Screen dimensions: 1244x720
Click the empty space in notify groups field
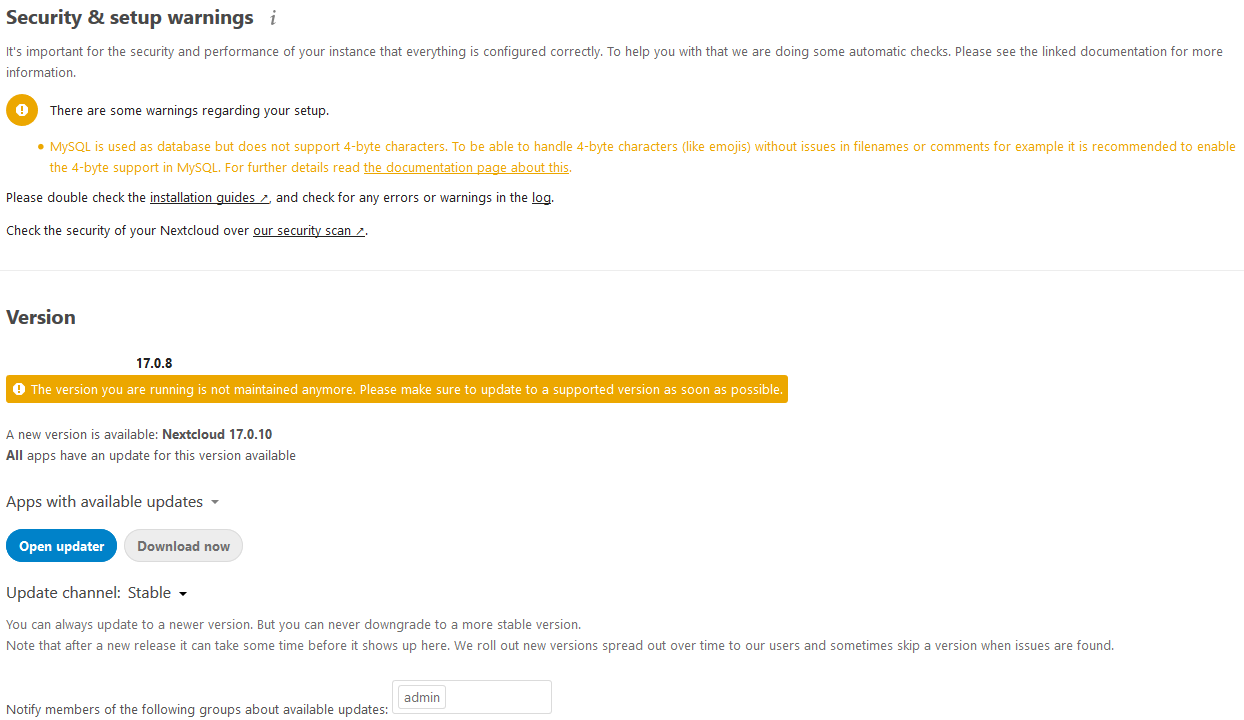coord(497,697)
